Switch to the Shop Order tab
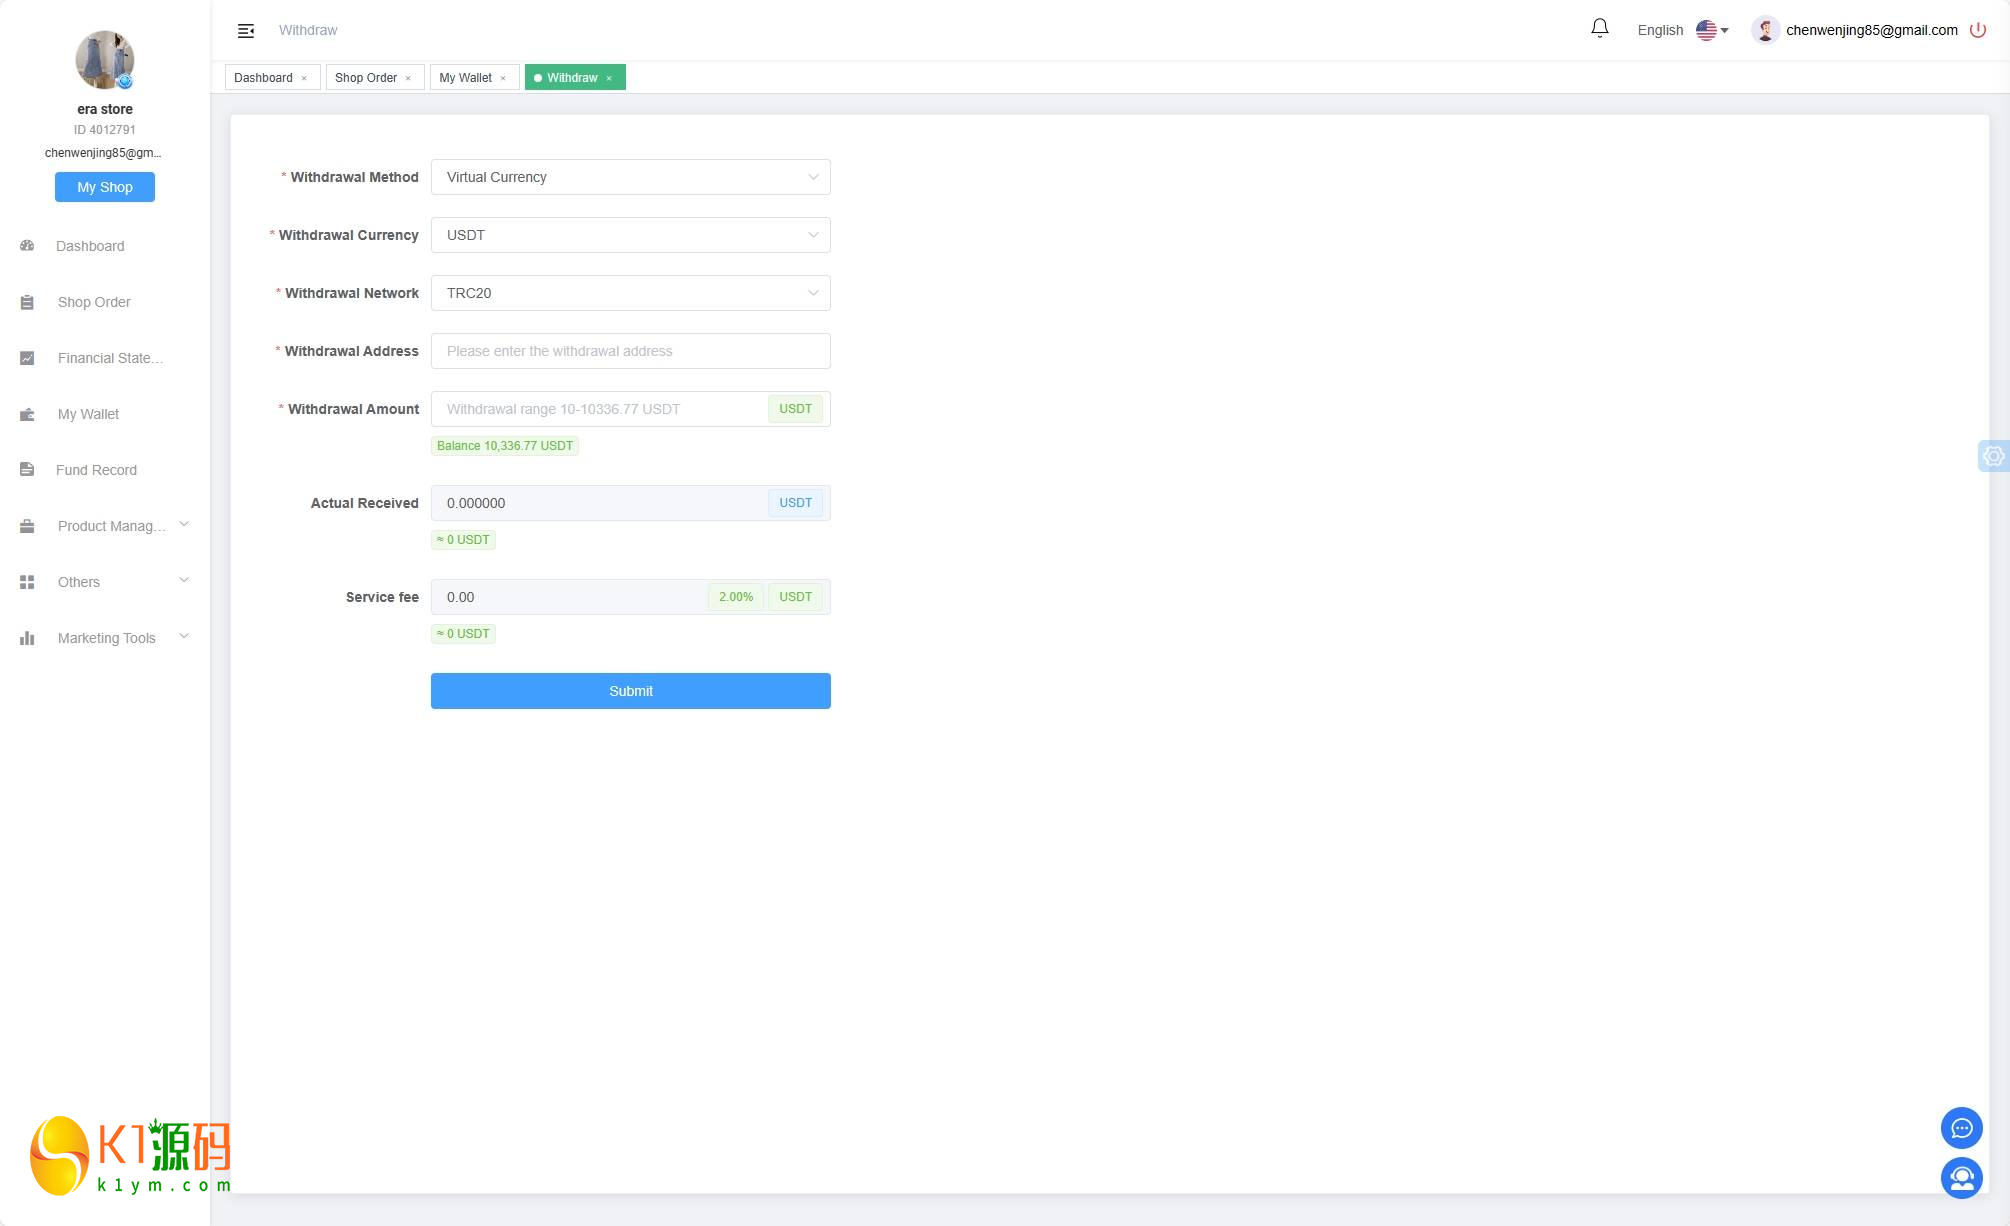 (365, 78)
